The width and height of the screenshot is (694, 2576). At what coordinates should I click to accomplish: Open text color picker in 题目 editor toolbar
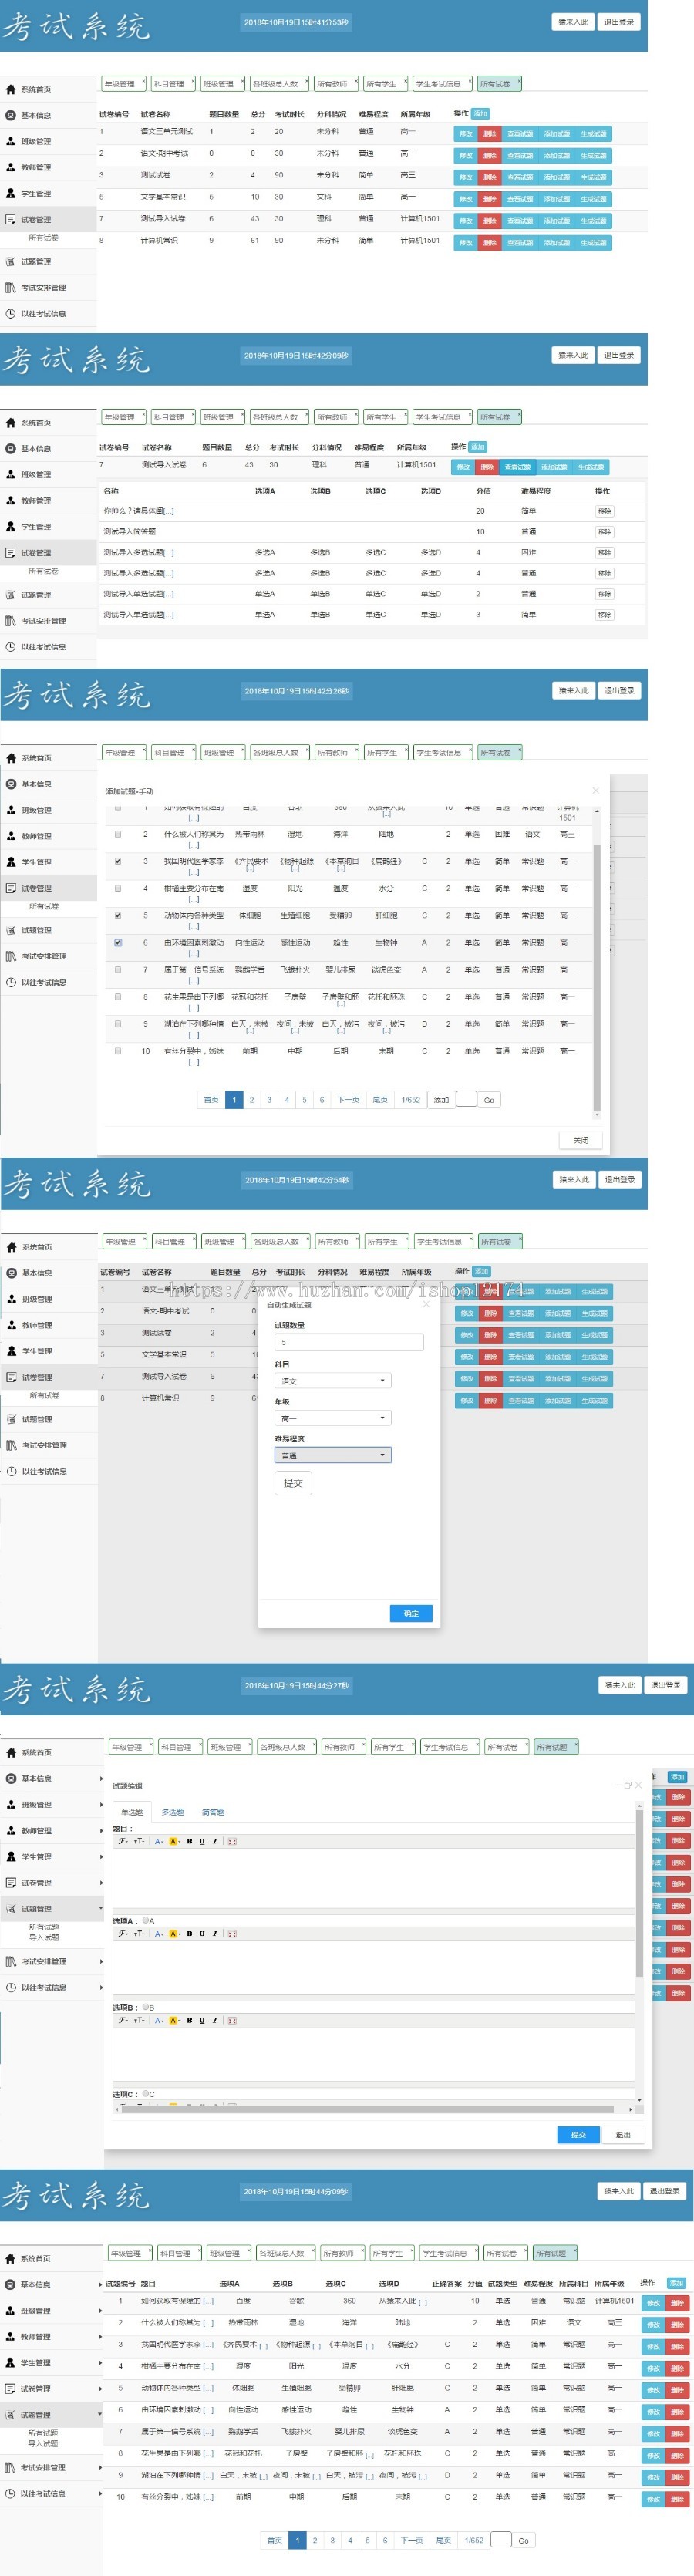(x=159, y=1841)
